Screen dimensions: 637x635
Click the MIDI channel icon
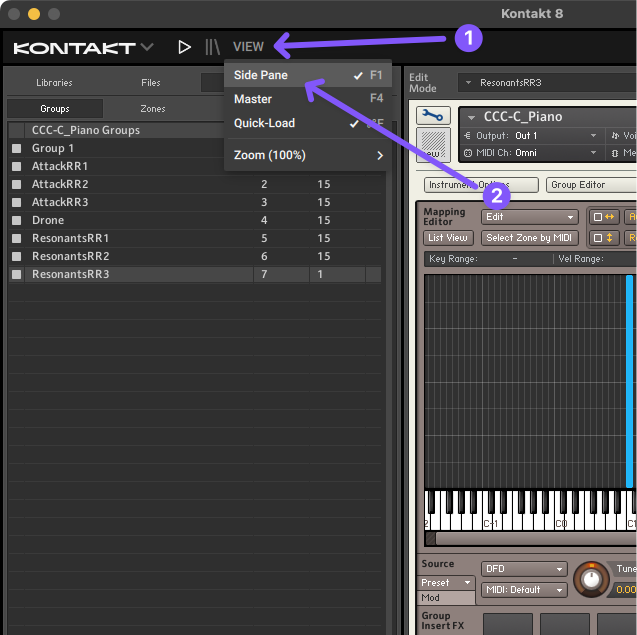[x=468, y=152]
